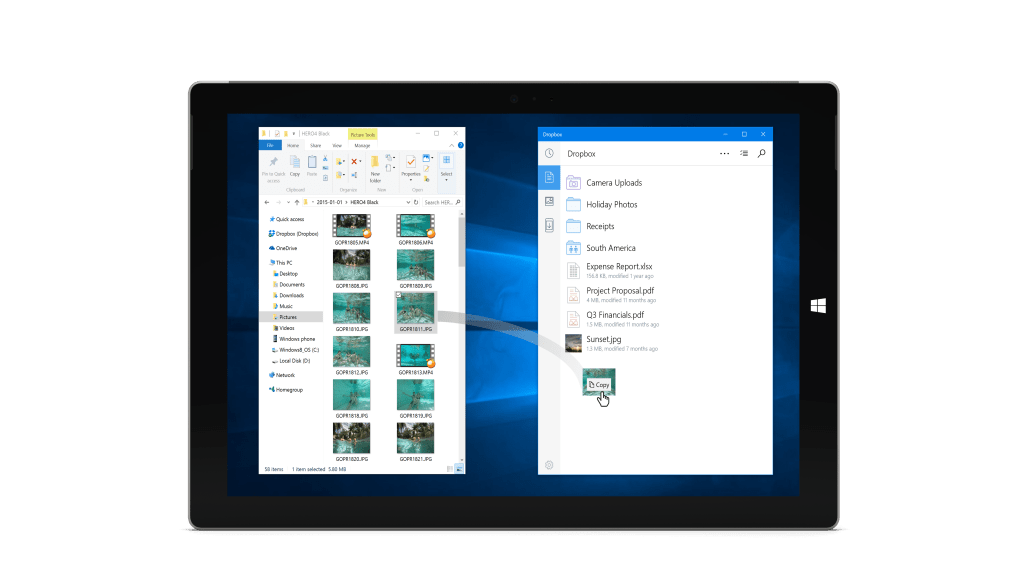Switch to the Manage ribbon tab
Viewport: 1024px width, 576px height.
[362, 145]
